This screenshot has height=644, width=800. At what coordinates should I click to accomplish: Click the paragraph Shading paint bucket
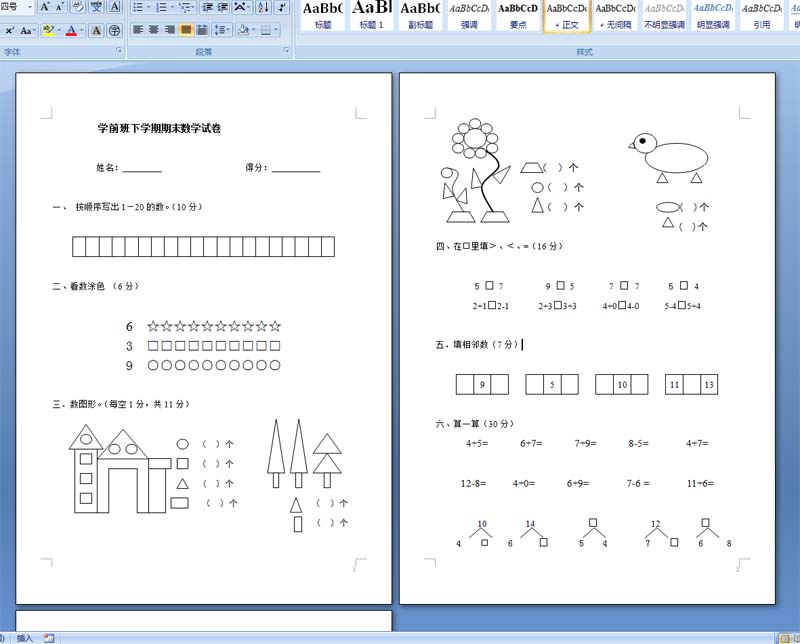click(x=243, y=31)
